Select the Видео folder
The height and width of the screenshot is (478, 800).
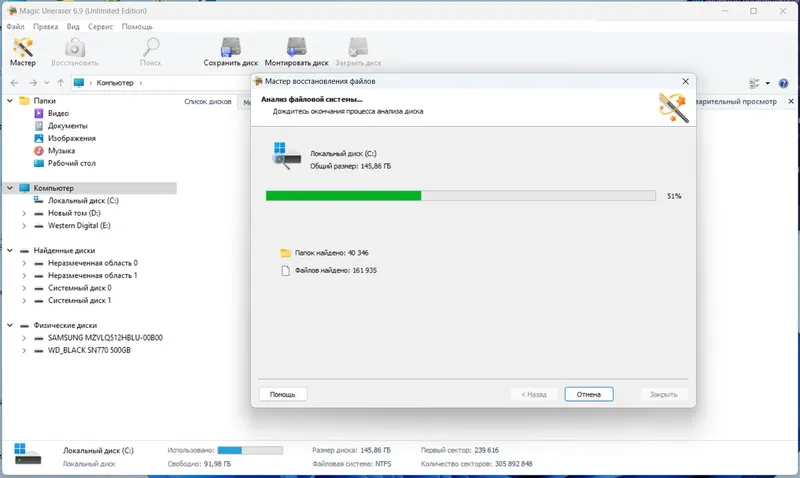pos(58,113)
